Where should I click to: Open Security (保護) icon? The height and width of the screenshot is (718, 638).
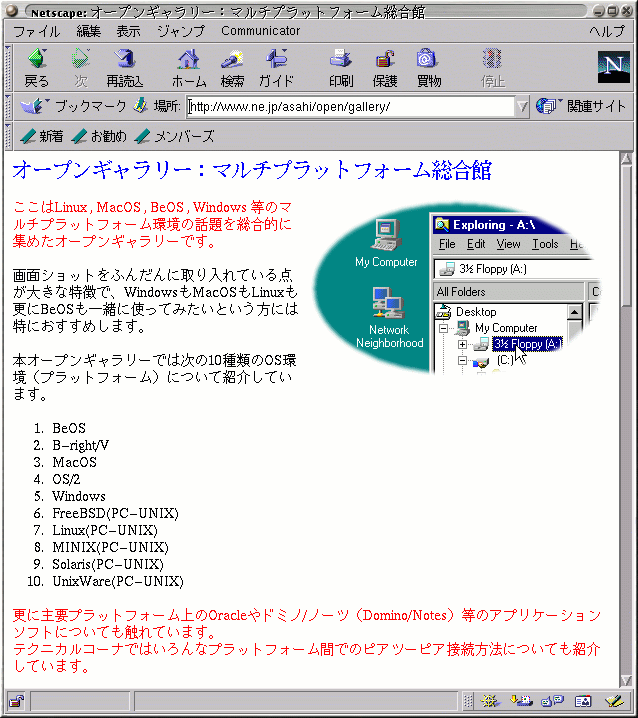pyautogui.click(x=385, y=68)
